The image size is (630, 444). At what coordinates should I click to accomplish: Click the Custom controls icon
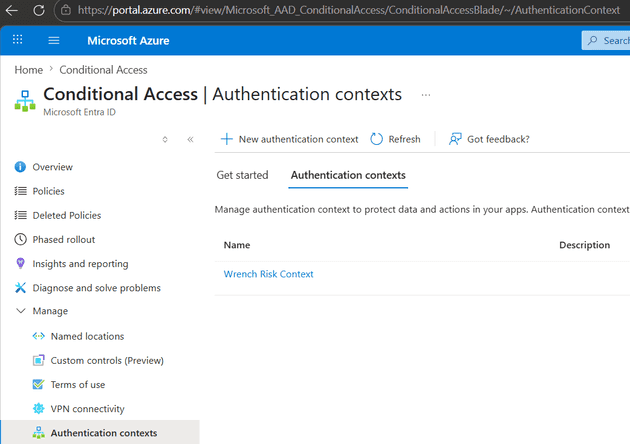coord(39,360)
